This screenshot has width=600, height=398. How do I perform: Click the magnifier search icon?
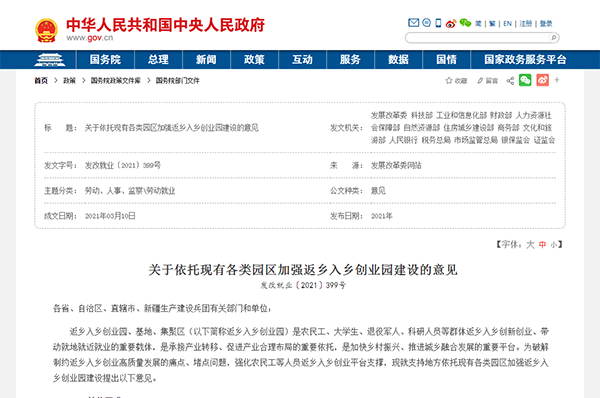click(x=553, y=38)
